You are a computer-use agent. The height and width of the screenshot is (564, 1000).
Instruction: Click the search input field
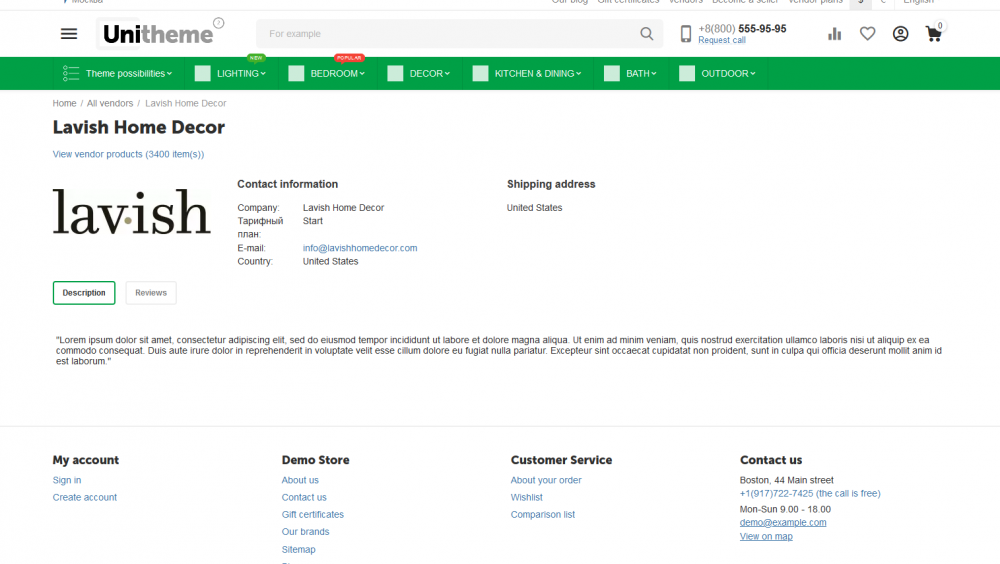click(x=450, y=34)
